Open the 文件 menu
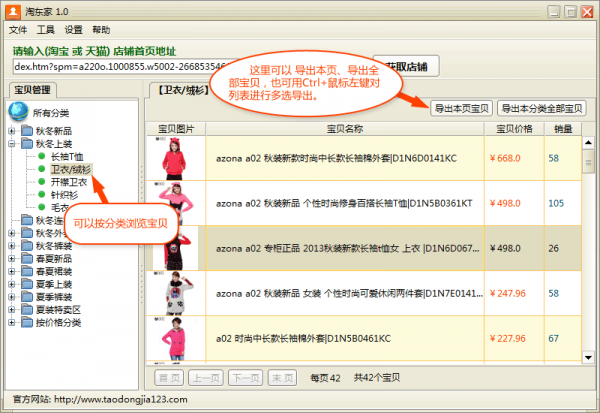 click(18, 30)
